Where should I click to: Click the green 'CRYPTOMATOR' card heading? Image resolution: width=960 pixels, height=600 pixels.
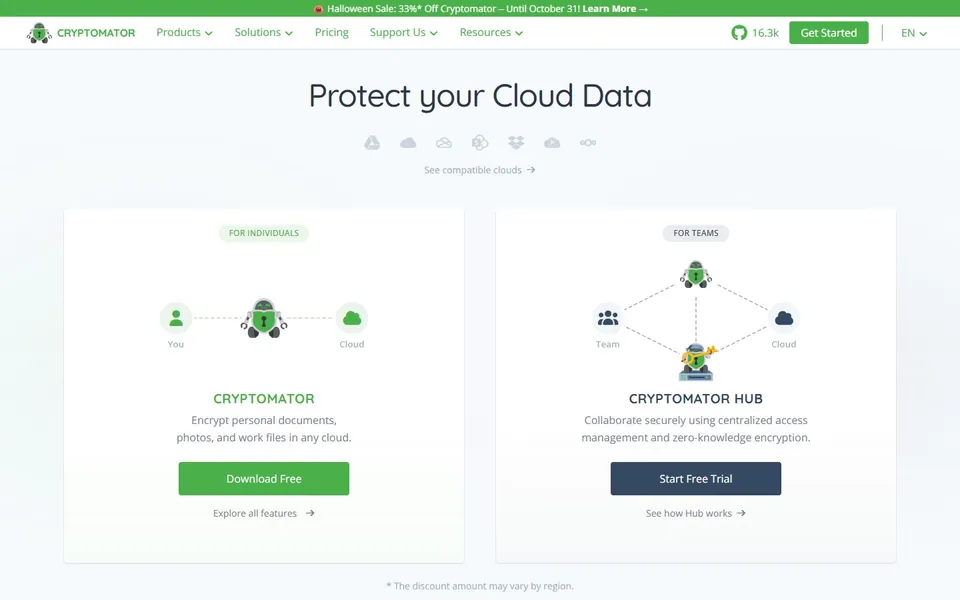(264, 399)
